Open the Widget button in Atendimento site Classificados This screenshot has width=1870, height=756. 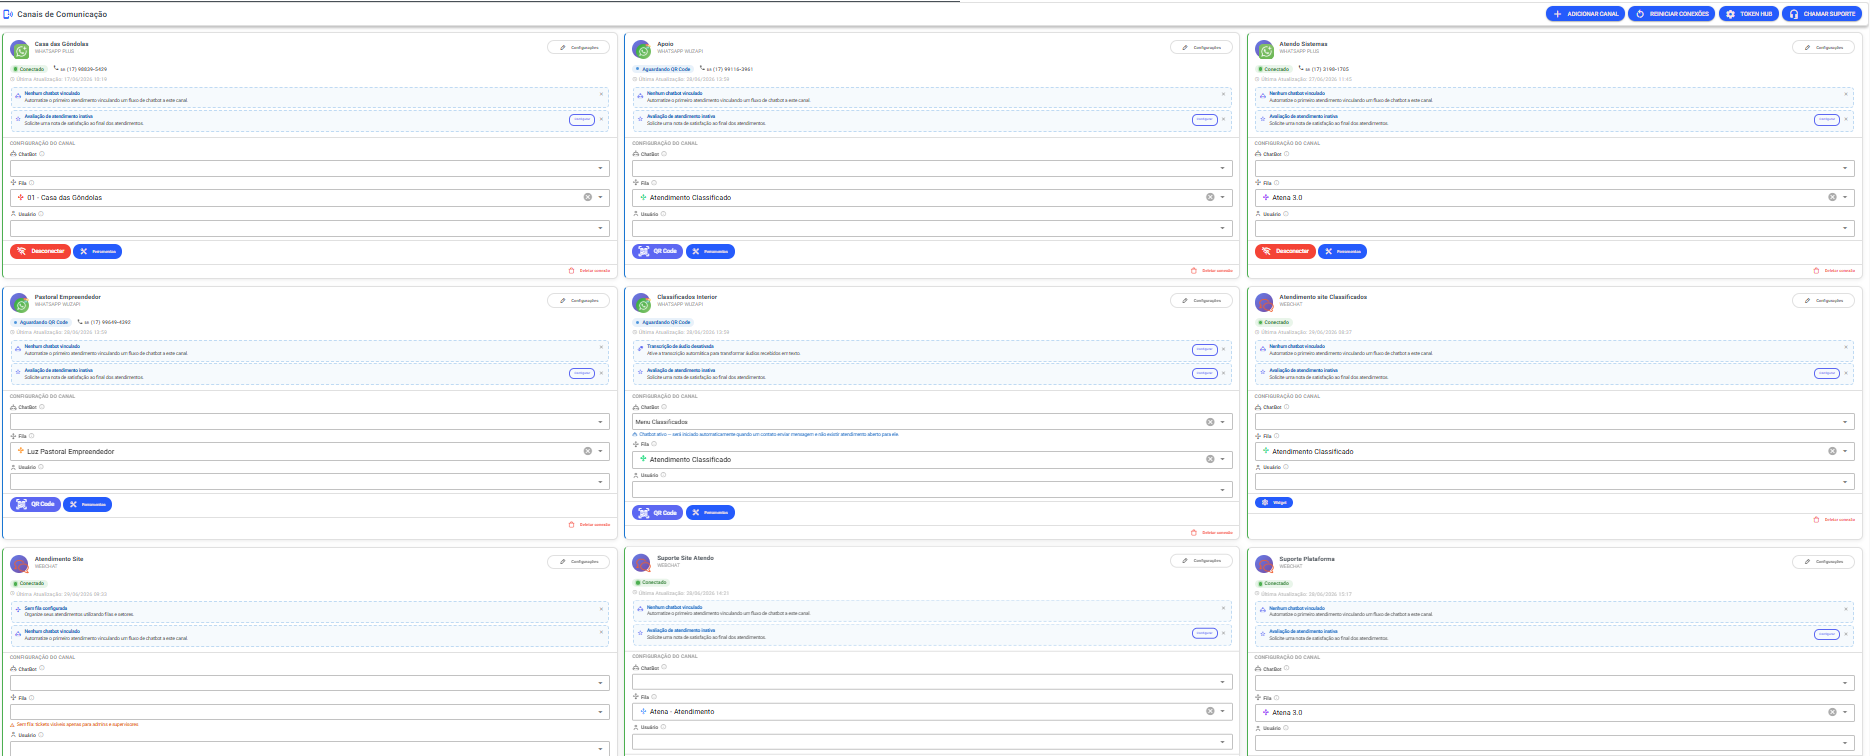click(x=1274, y=502)
